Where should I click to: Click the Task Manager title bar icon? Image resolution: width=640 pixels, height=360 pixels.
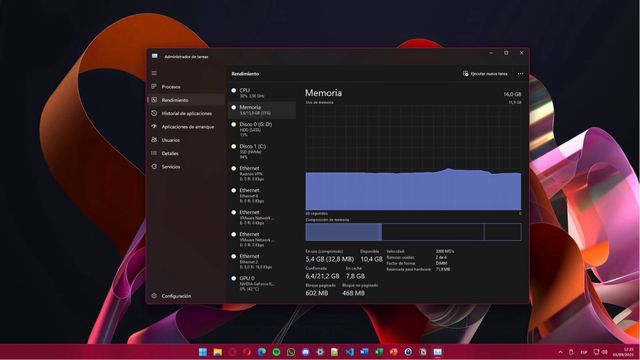point(155,56)
